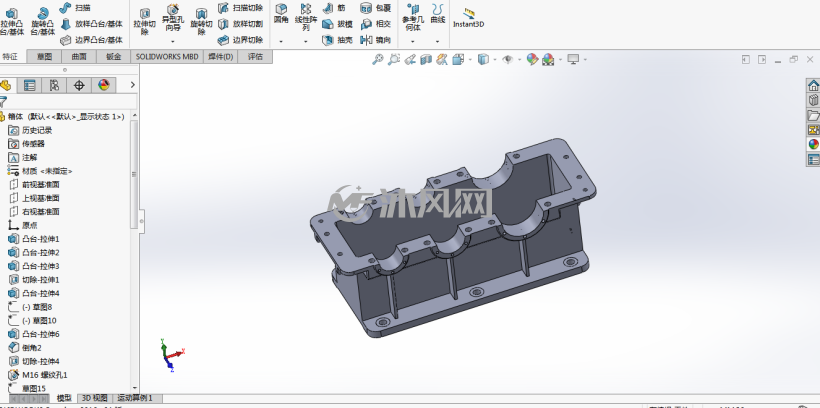Switch to the 评估 evaluate tab
The height and width of the screenshot is (408, 820).
(255, 56)
